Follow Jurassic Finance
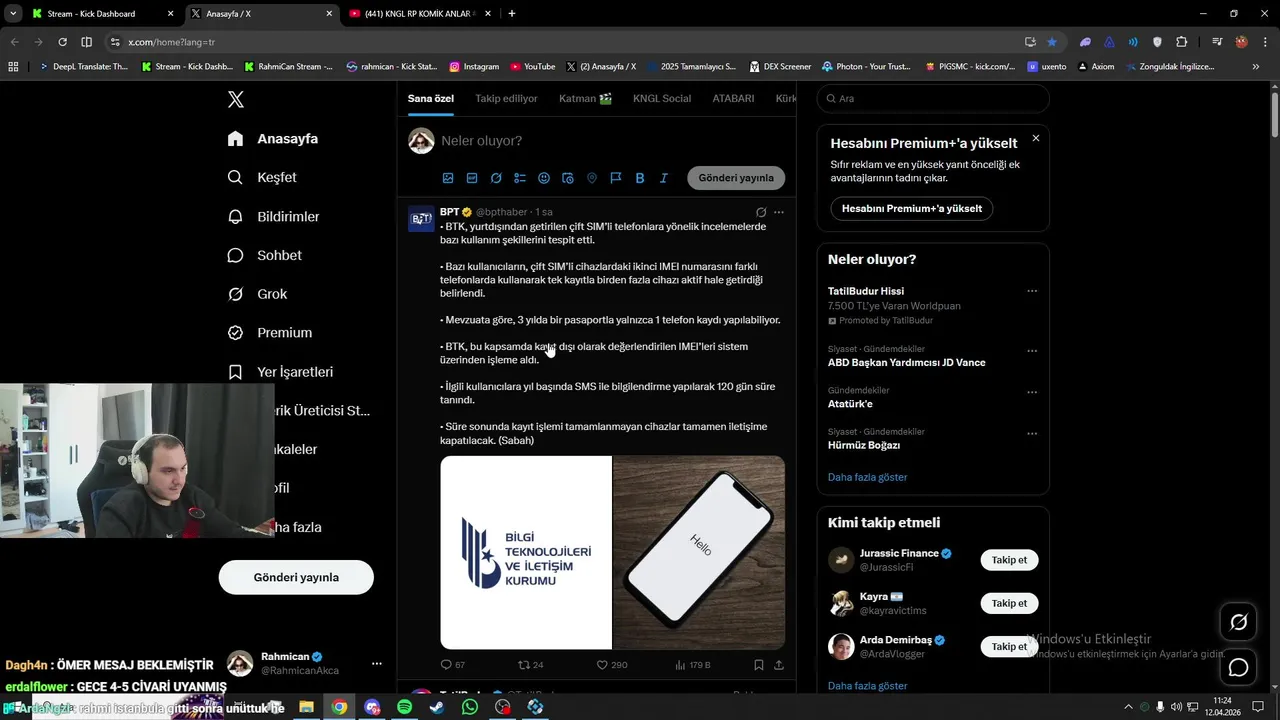Viewport: 1280px width, 720px height. (1009, 560)
